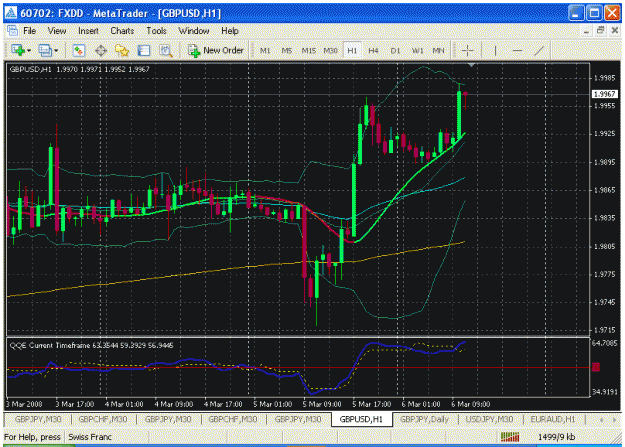Open the Charts menu

[x=122, y=31]
